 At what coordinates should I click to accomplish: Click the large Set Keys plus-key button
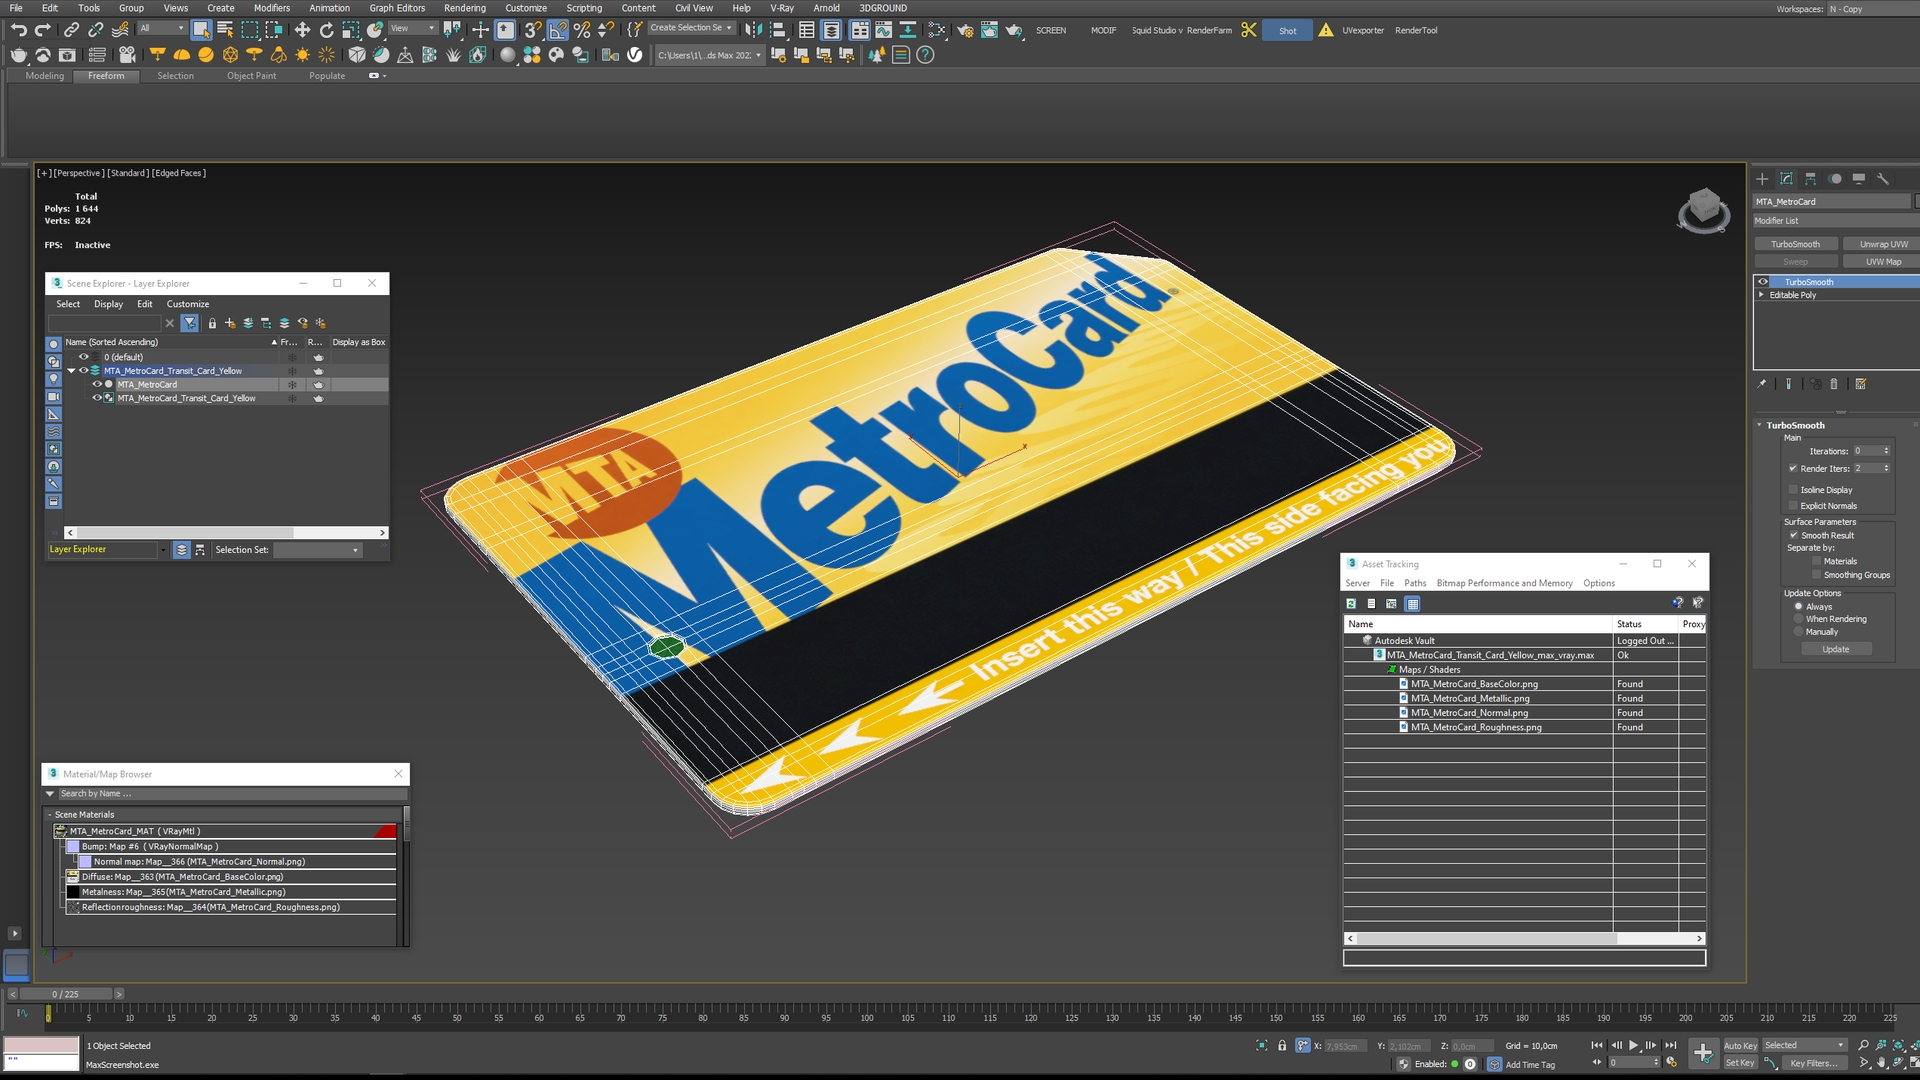click(1703, 1053)
